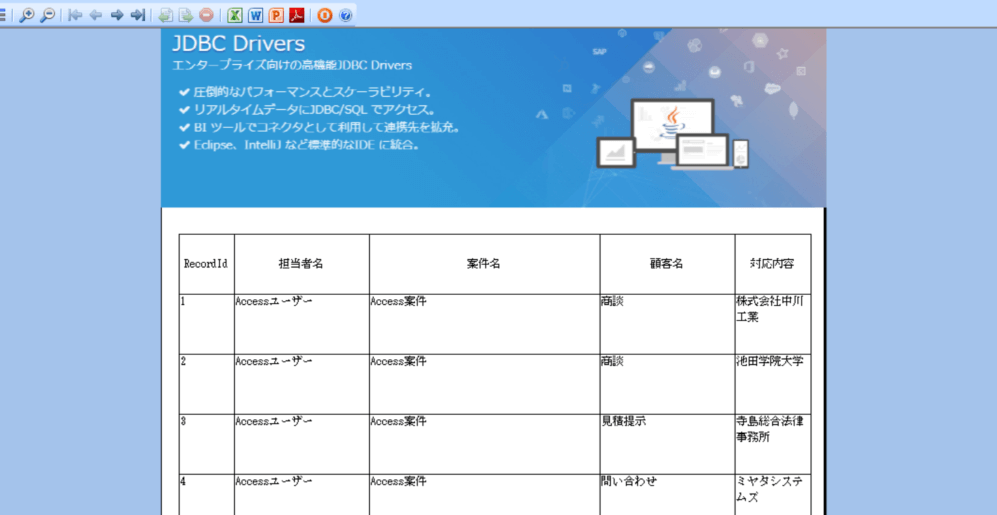997x515 pixels.
Task: Export the report to PowerPoint
Action: click(x=276, y=15)
